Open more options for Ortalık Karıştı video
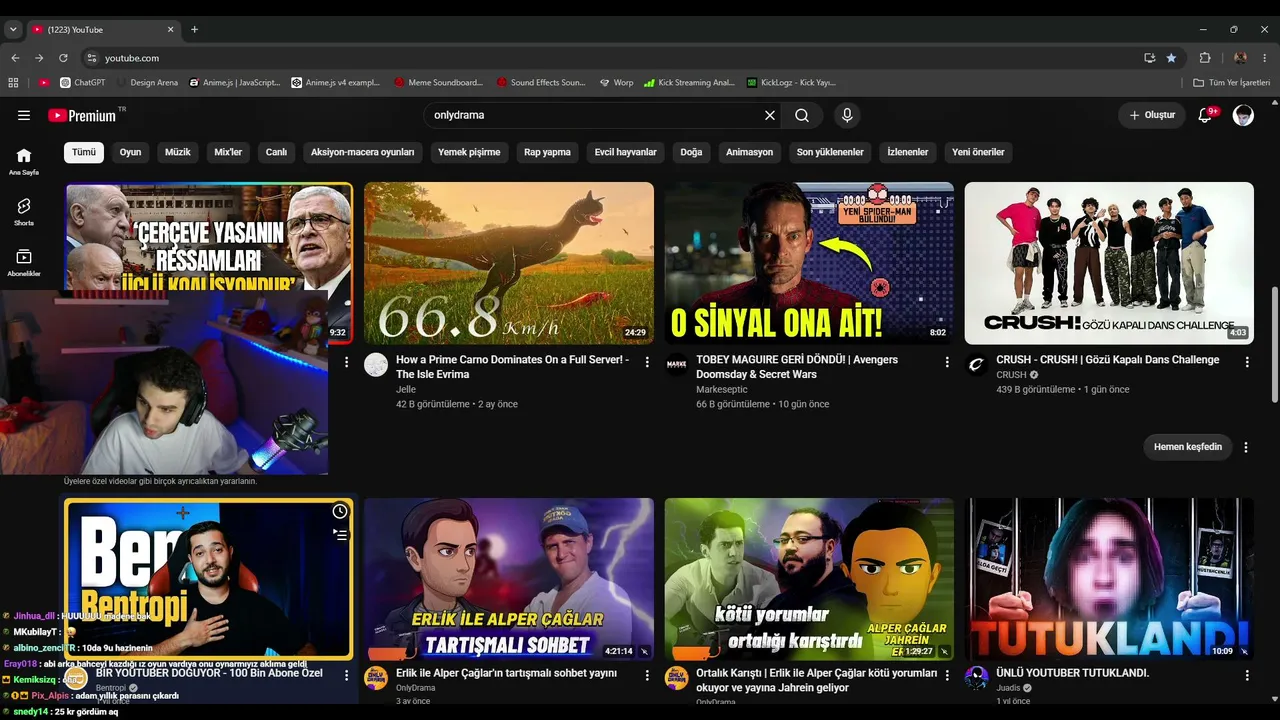This screenshot has width=1280, height=720. click(x=947, y=676)
